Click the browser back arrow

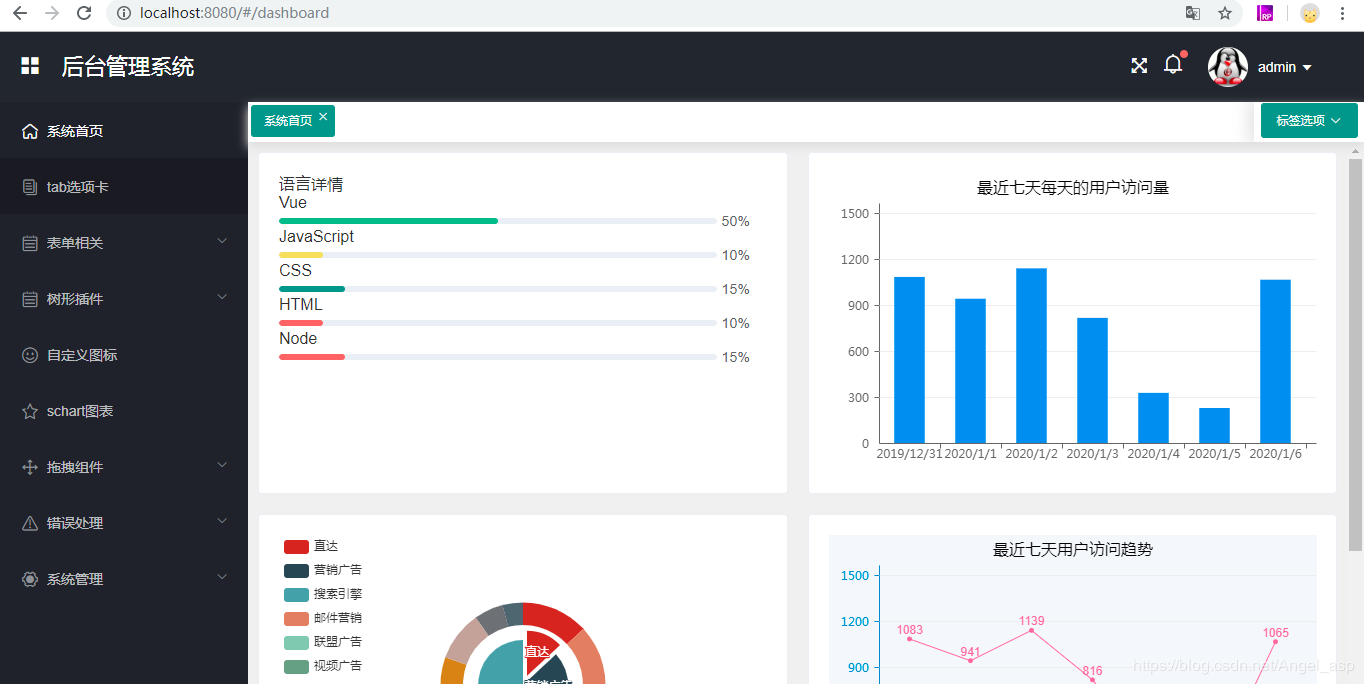coord(19,13)
